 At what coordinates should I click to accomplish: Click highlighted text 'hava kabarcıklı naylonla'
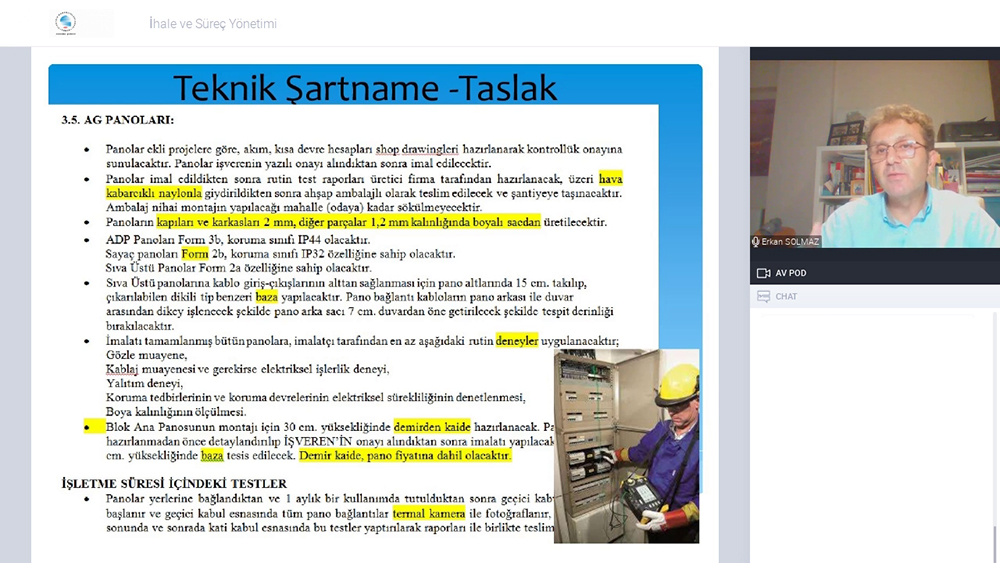(154, 193)
